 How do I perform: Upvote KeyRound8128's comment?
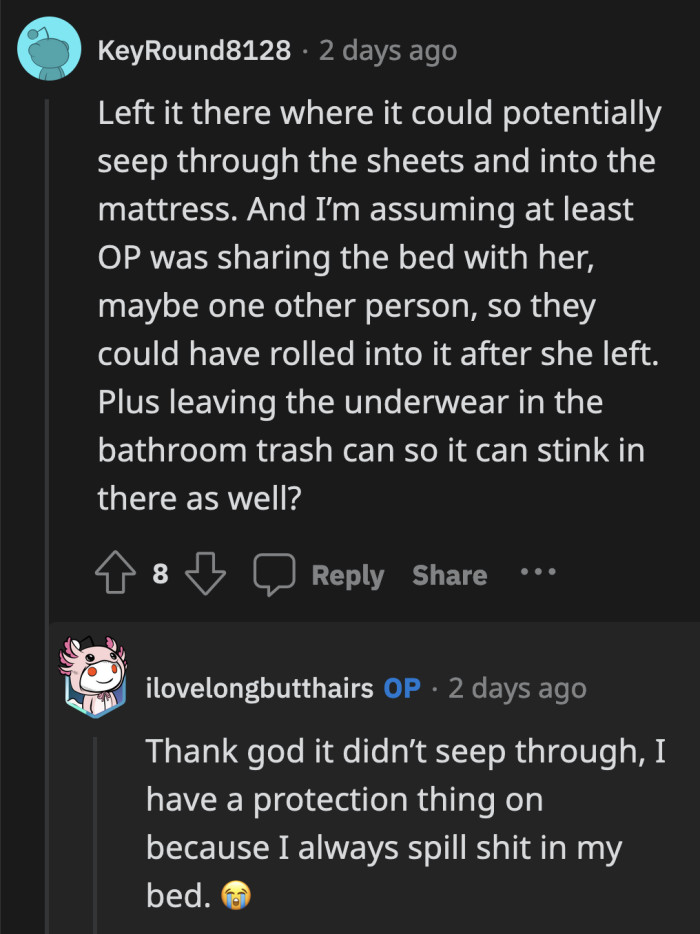click(x=118, y=574)
